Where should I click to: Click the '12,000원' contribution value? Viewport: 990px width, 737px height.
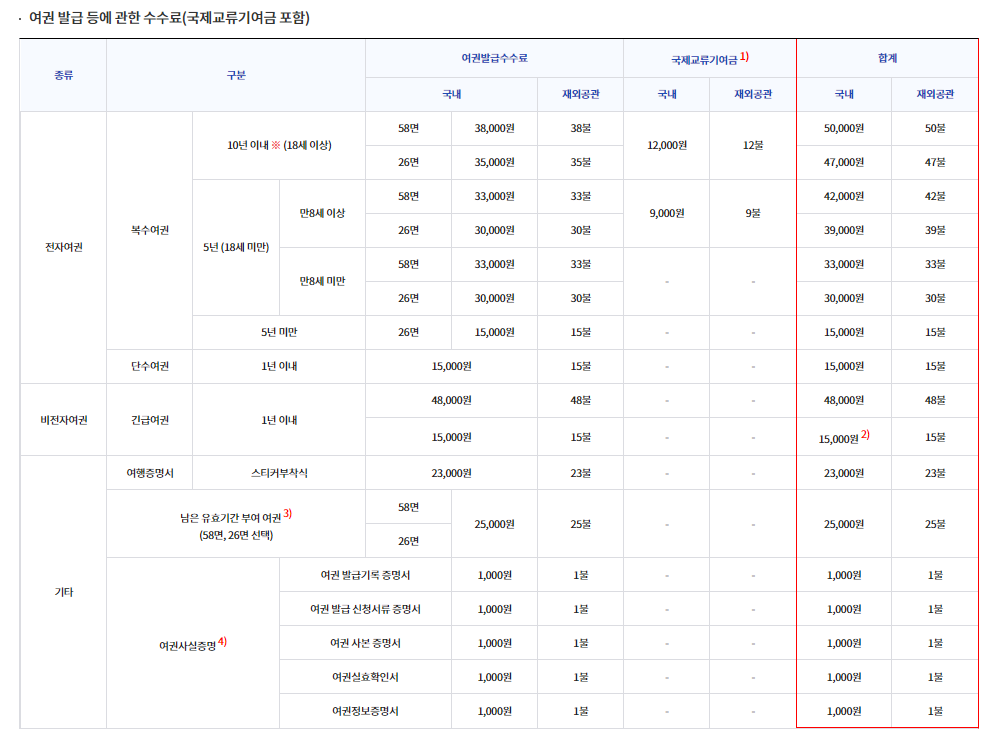[667, 145]
